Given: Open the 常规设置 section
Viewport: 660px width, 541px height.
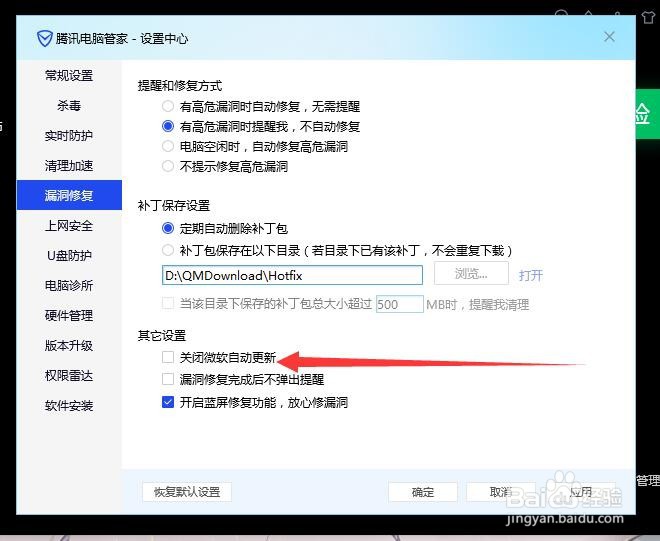Looking at the screenshot, I should (69, 76).
